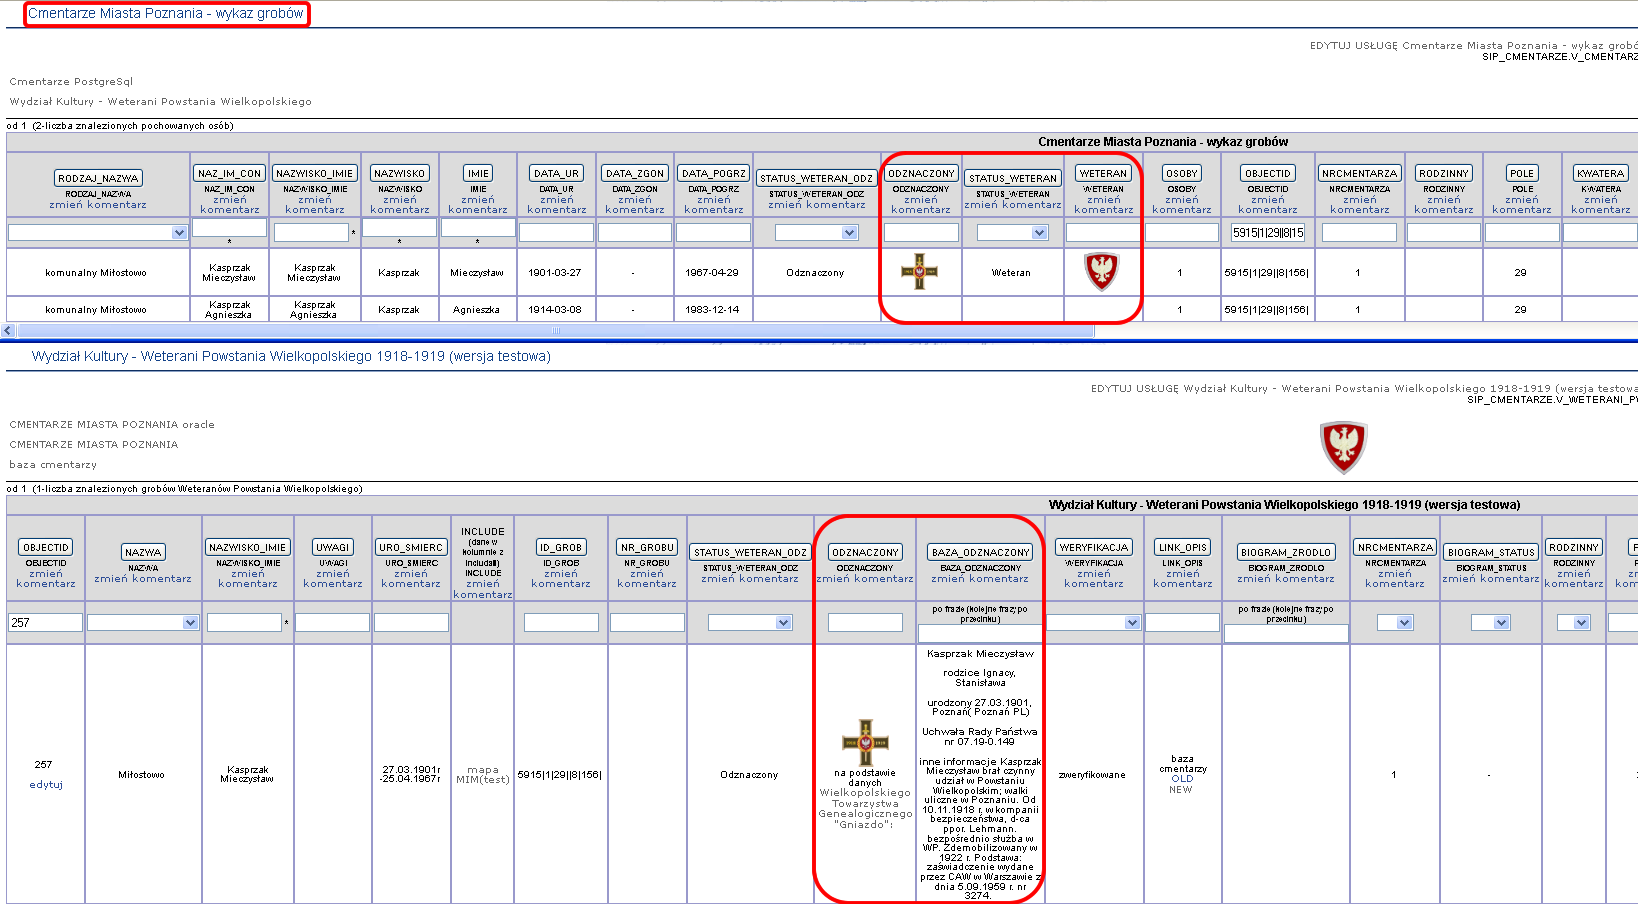Click the 'edytuj' link under record 257
Screen dimensions: 1638x904
pos(46,785)
